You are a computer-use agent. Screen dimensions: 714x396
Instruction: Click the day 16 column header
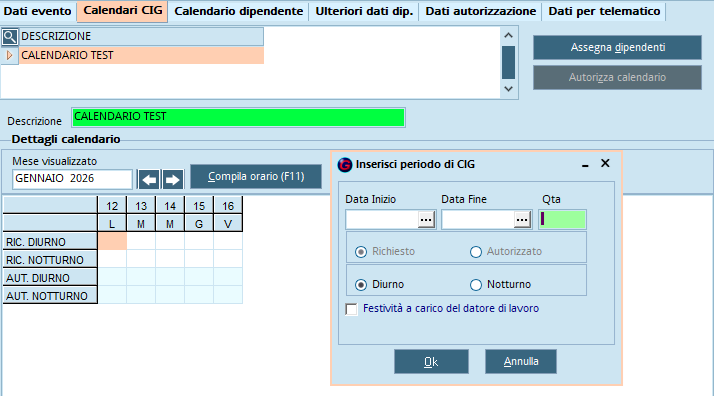coord(228,206)
